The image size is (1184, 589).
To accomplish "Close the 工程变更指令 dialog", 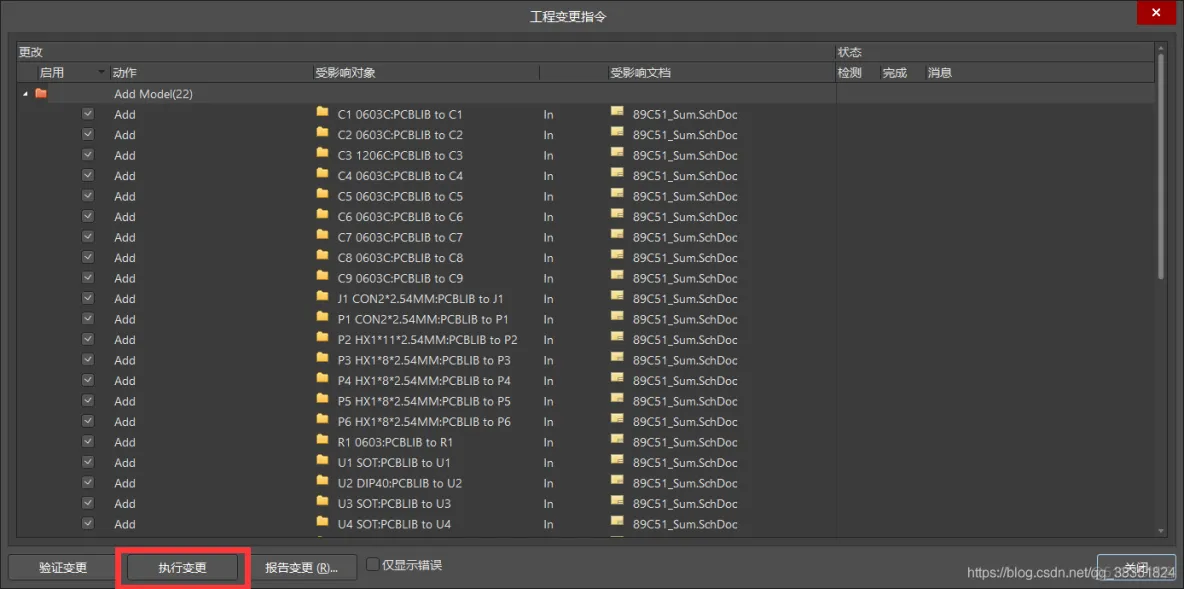I will pos(1155,14).
